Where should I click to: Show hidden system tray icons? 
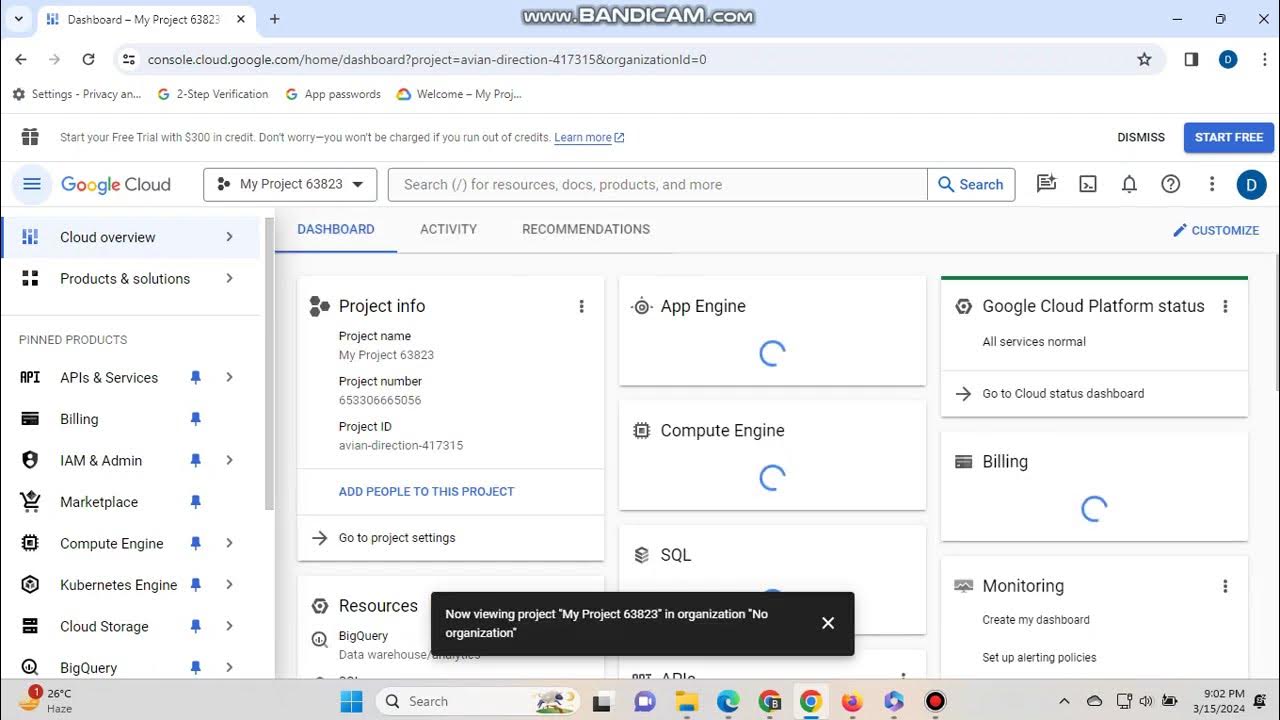(1064, 701)
